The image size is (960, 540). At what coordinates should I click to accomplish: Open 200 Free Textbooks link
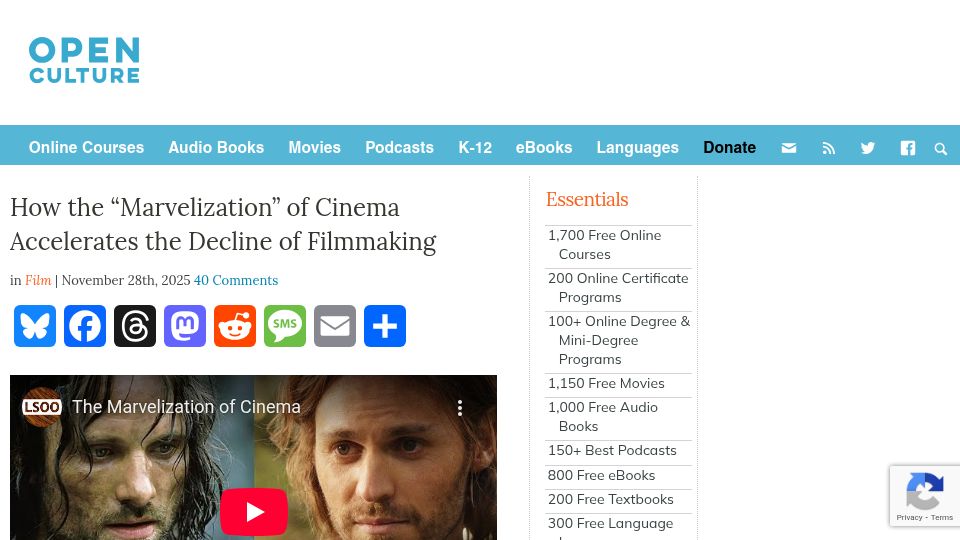[x=610, y=500]
